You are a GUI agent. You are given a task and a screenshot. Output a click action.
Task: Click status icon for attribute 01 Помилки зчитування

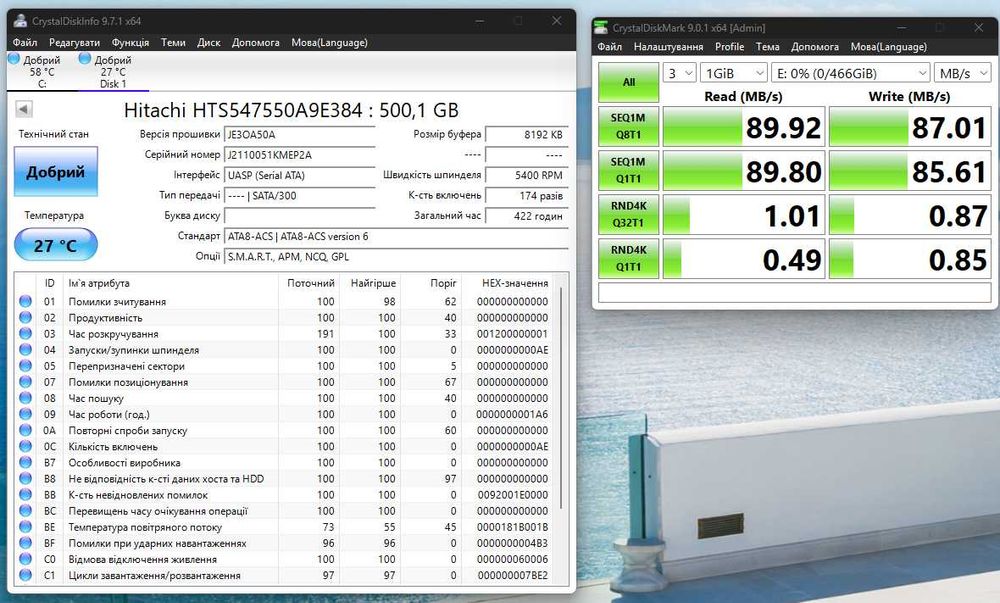[26, 301]
